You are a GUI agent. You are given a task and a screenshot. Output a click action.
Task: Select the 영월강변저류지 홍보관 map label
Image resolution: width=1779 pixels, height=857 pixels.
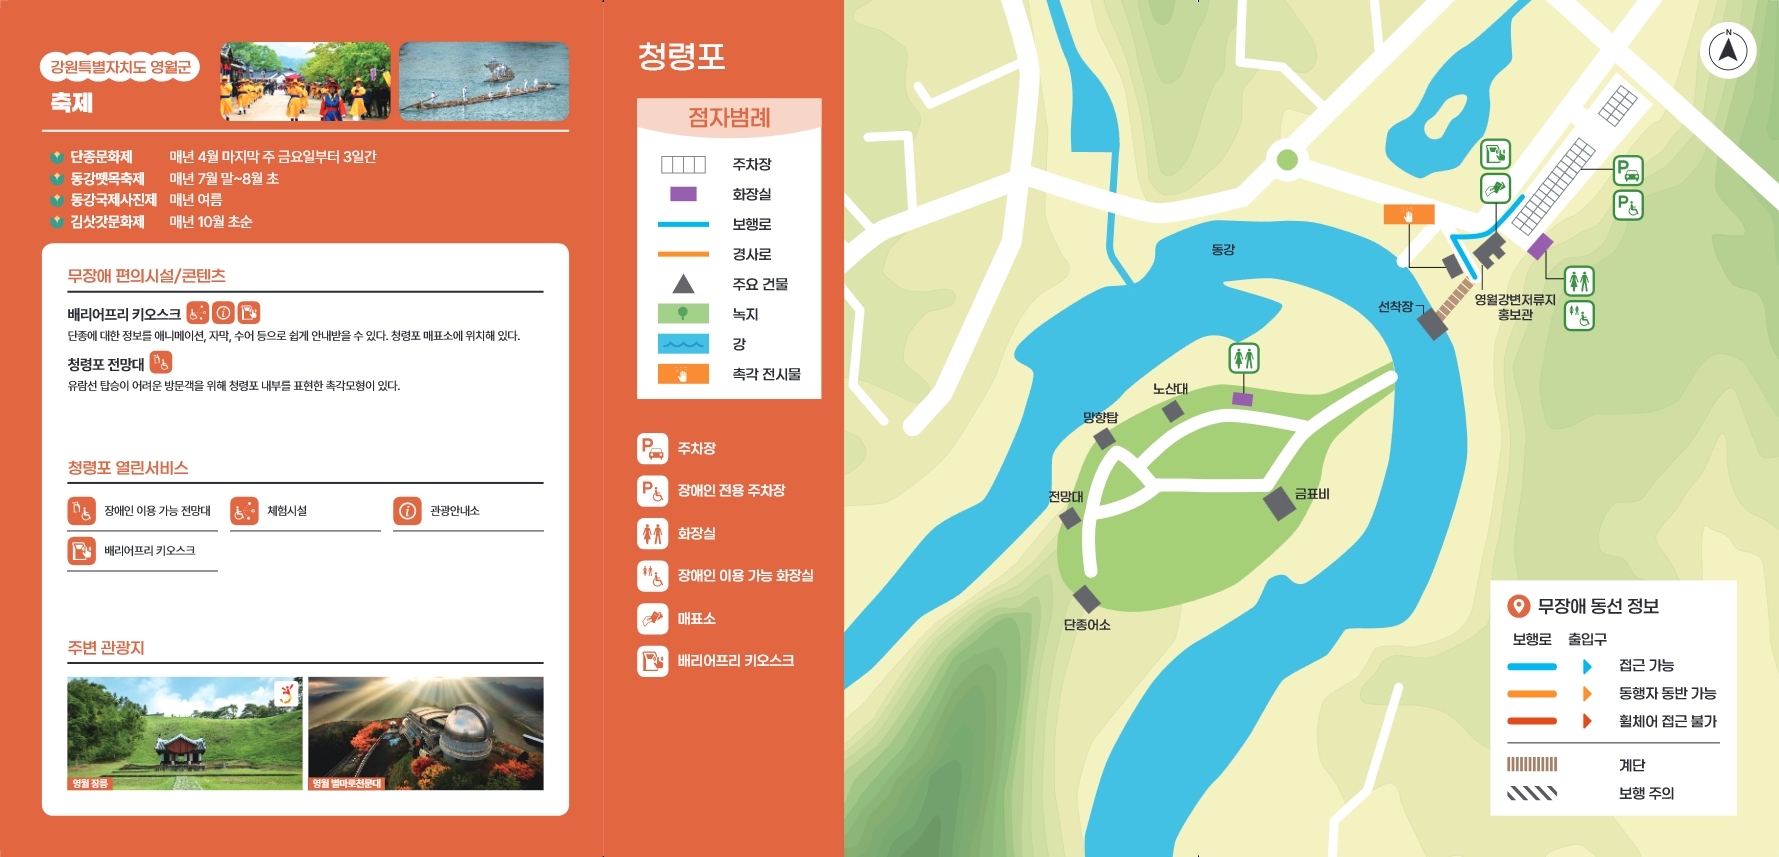click(x=1515, y=307)
